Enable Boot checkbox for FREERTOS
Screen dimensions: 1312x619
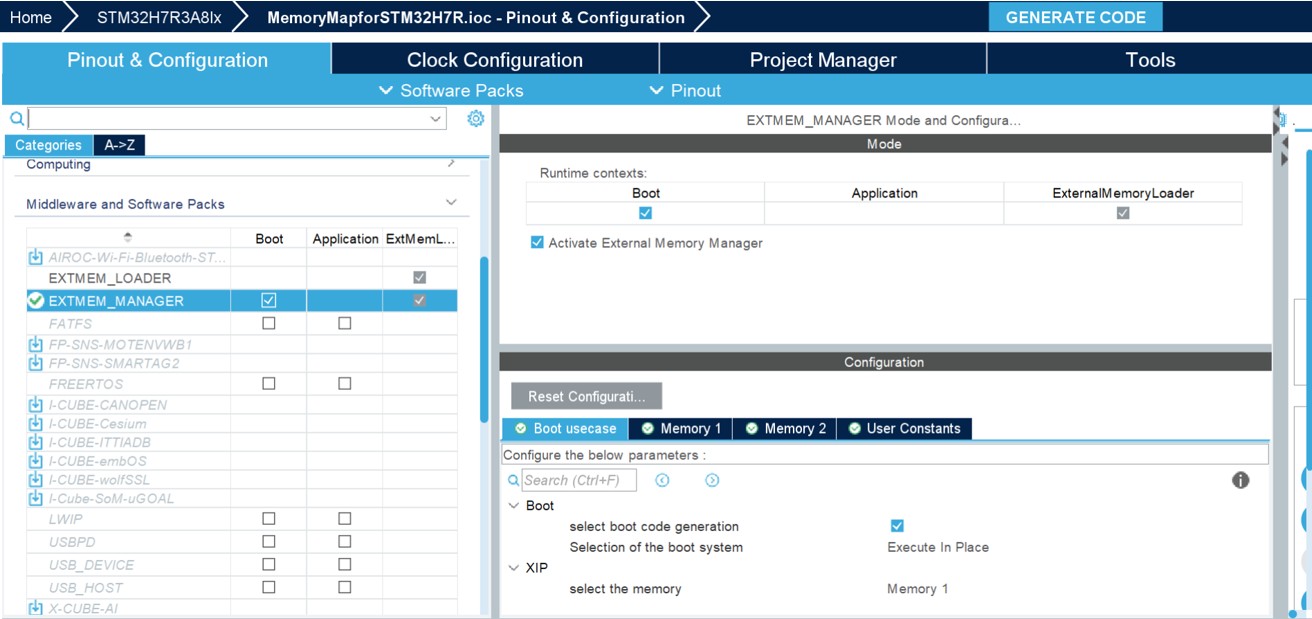pos(268,384)
